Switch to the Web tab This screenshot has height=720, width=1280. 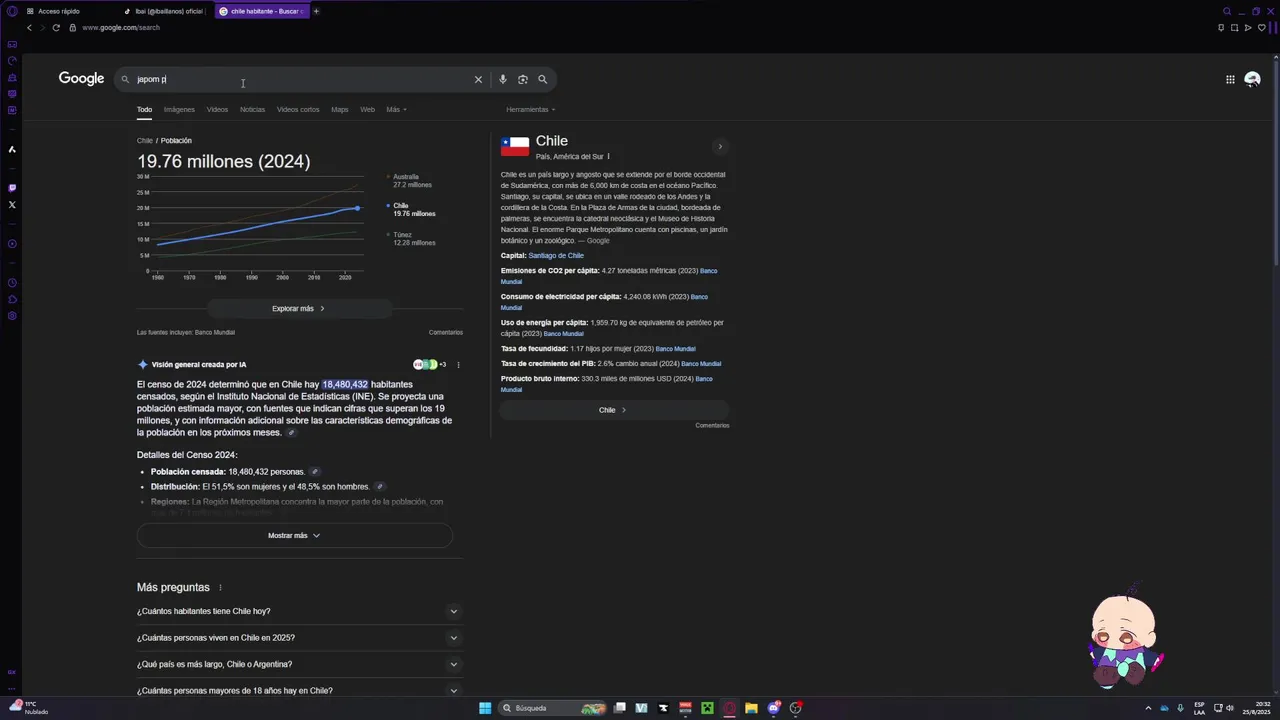click(367, 110)
